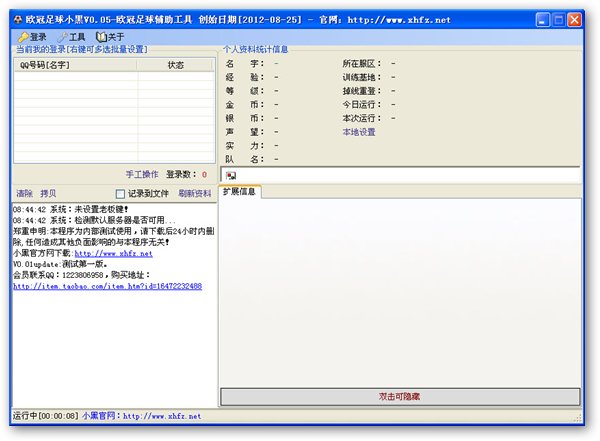Open the 关于 menu

(111, 37)
